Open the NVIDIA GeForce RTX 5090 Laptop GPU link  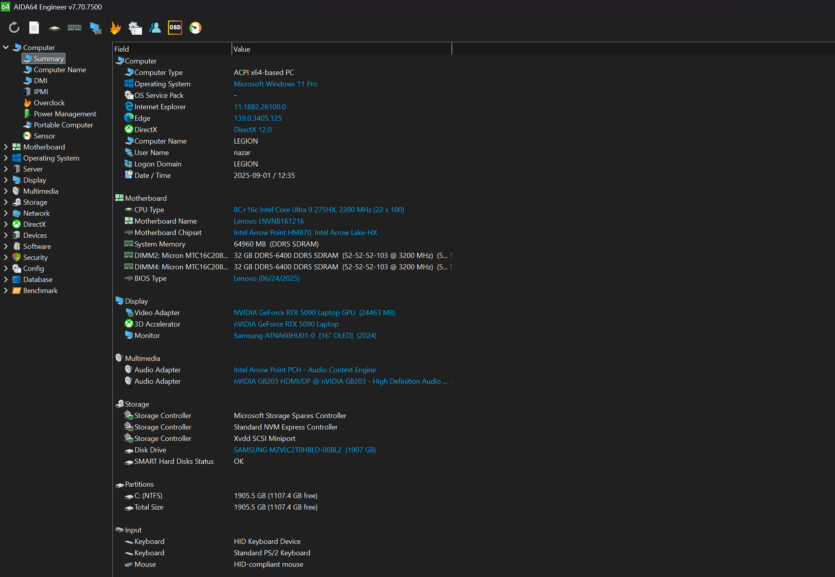(314, 313)
